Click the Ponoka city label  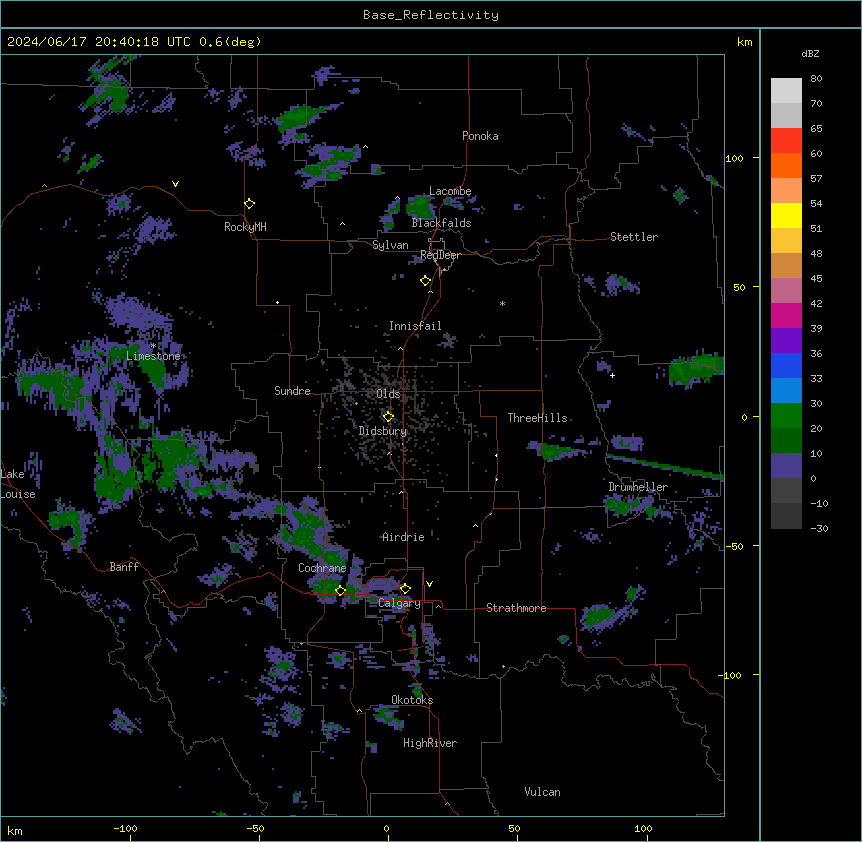(480, 136)
